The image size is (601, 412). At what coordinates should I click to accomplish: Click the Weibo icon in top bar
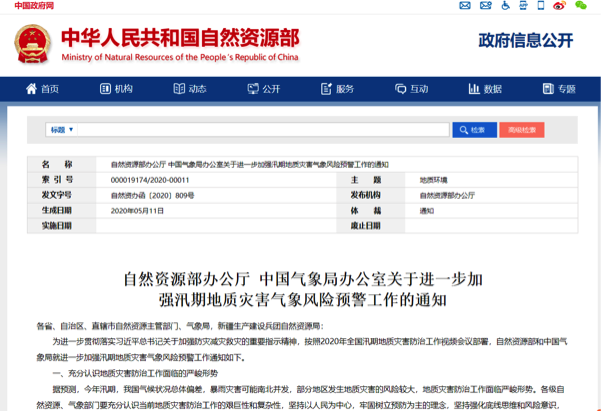[559, 6]
